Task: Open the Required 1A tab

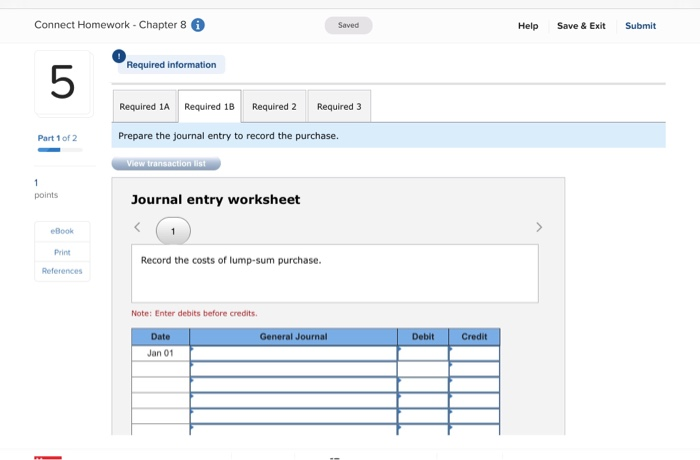Action: pos(145,106)
